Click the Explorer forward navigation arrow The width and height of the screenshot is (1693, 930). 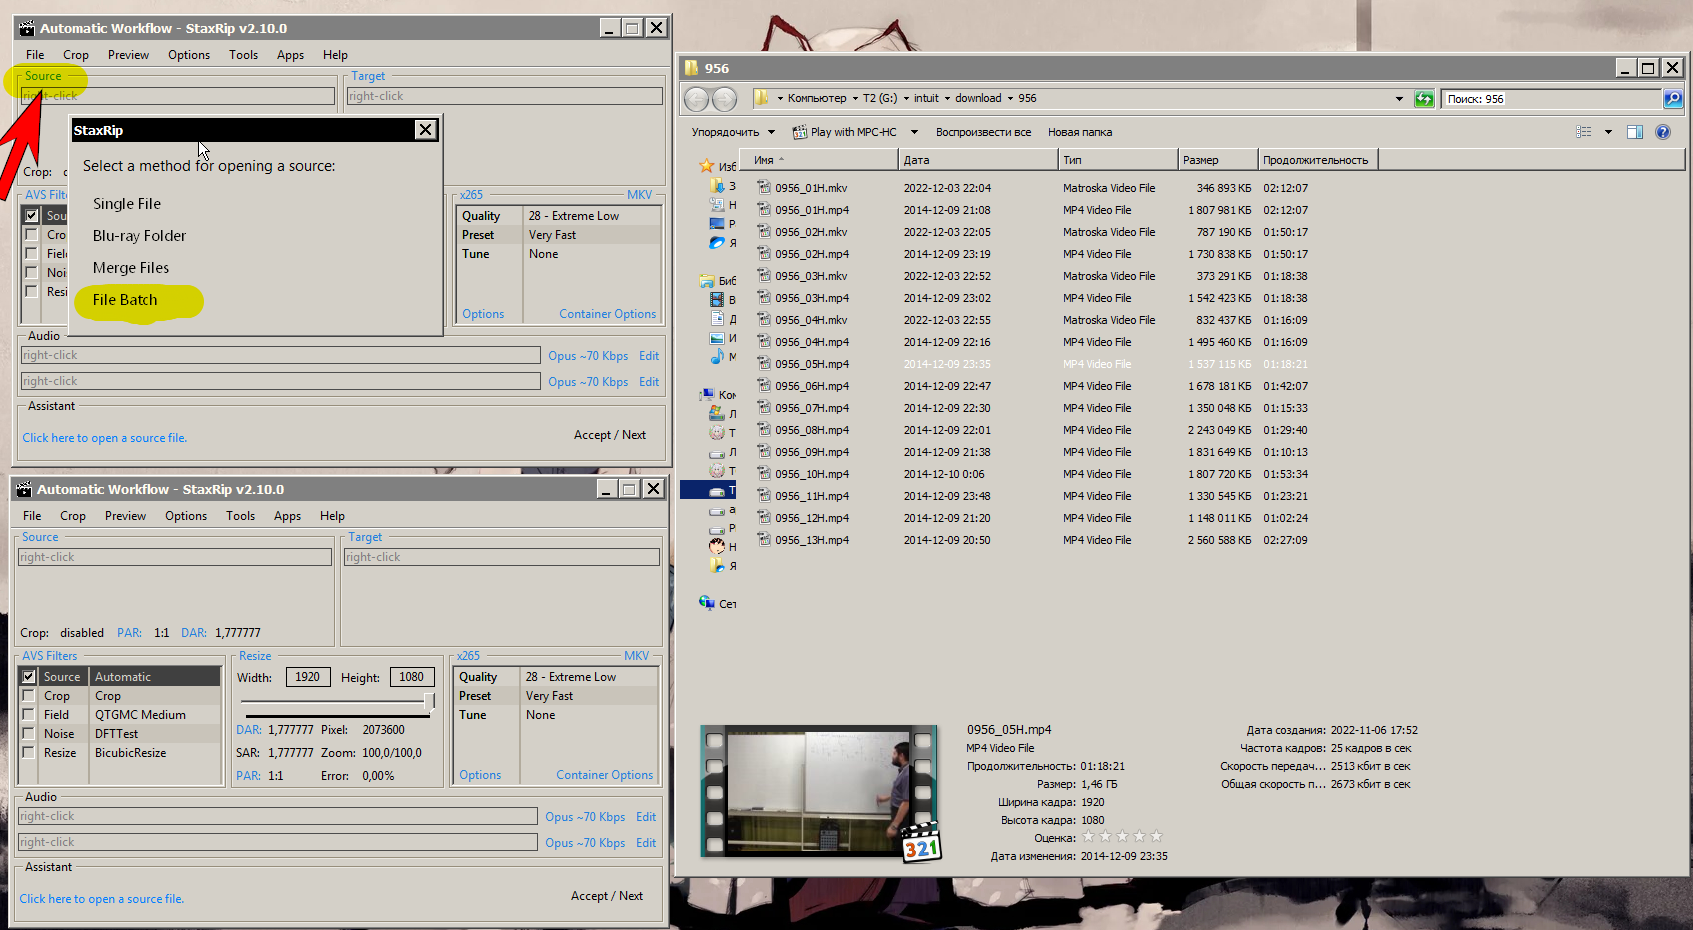click(x=724, y=99)
